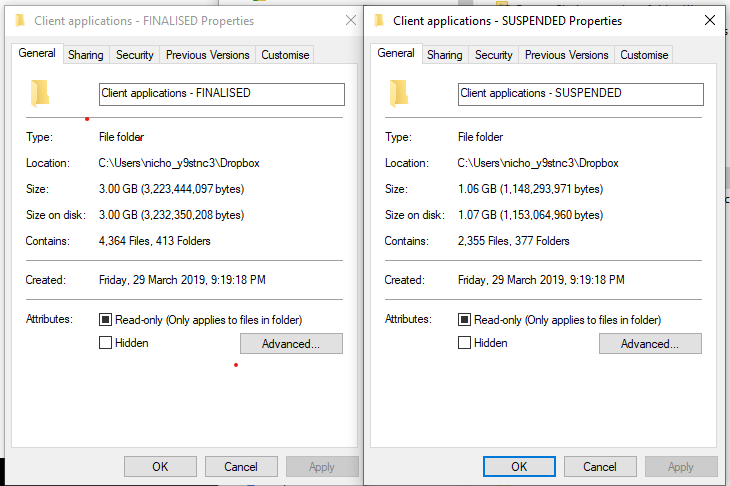Click folder icon in SUSPENDED title bar

click(x=379, y=20)
